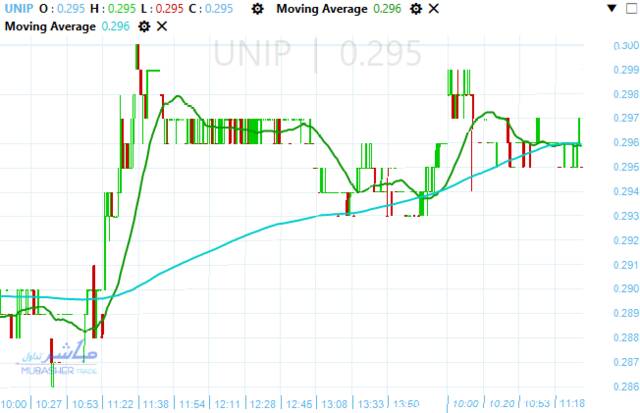
Task: Click 0.292 price axis label
Action: [626, 240]
